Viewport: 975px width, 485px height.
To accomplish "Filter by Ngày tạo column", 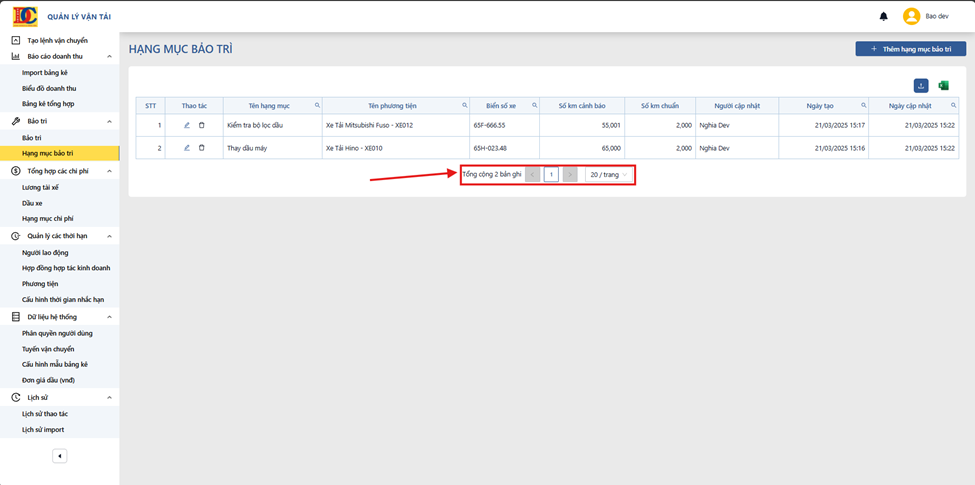I will [x=864, y=106].
